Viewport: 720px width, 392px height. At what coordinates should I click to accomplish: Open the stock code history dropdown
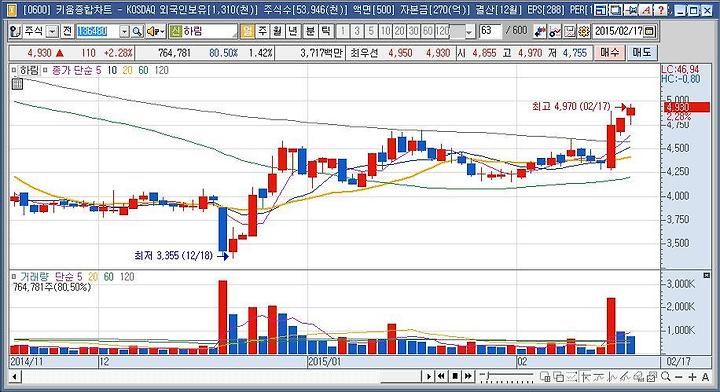pos(124,31)
